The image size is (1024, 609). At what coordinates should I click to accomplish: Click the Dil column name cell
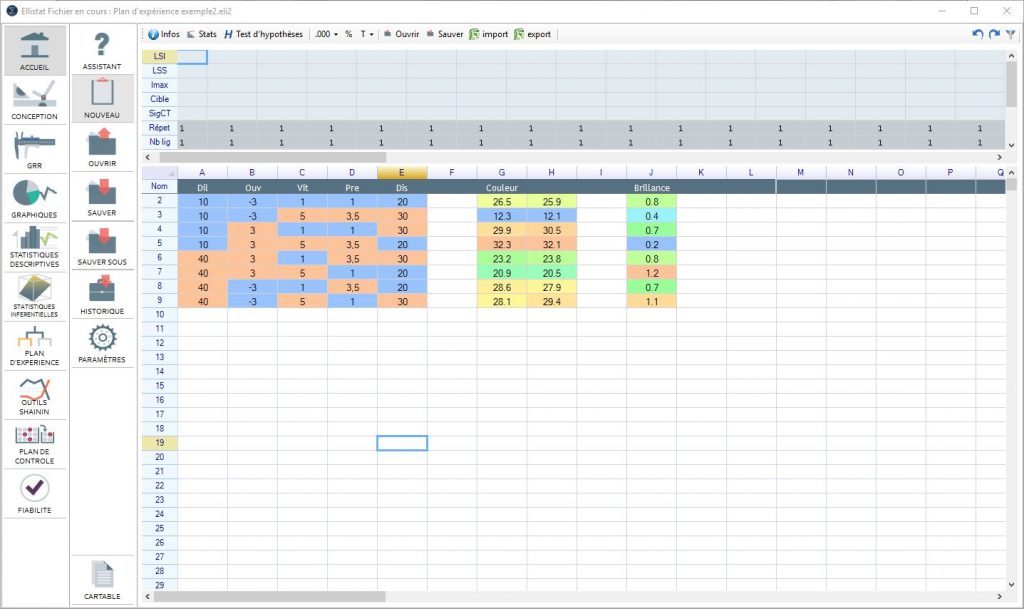(202, 187)
